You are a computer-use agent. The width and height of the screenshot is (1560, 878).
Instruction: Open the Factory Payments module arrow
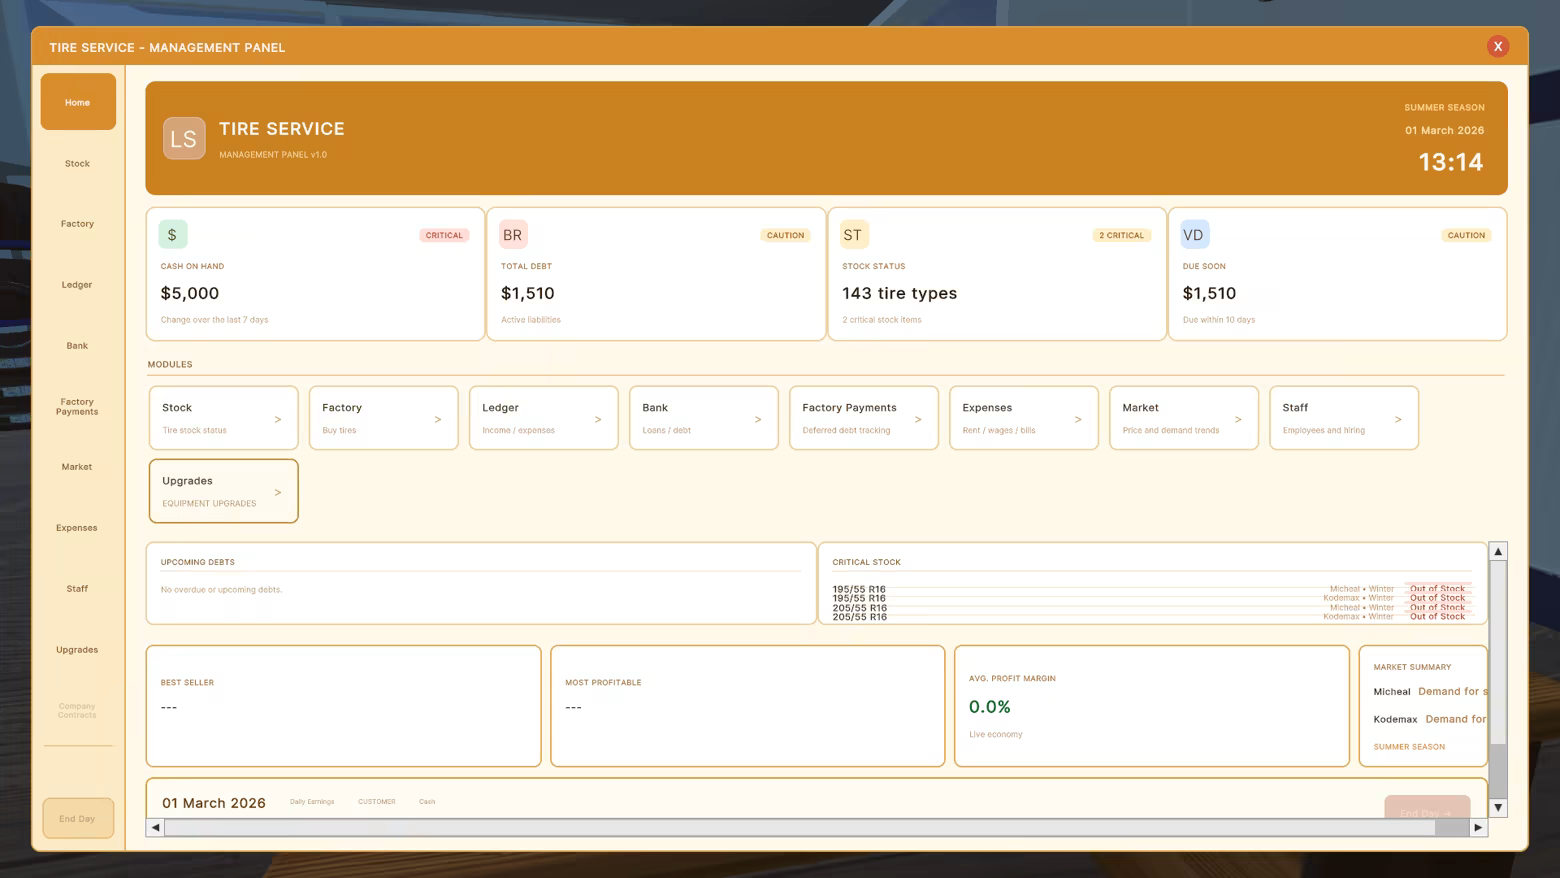[x=918, y=419]
